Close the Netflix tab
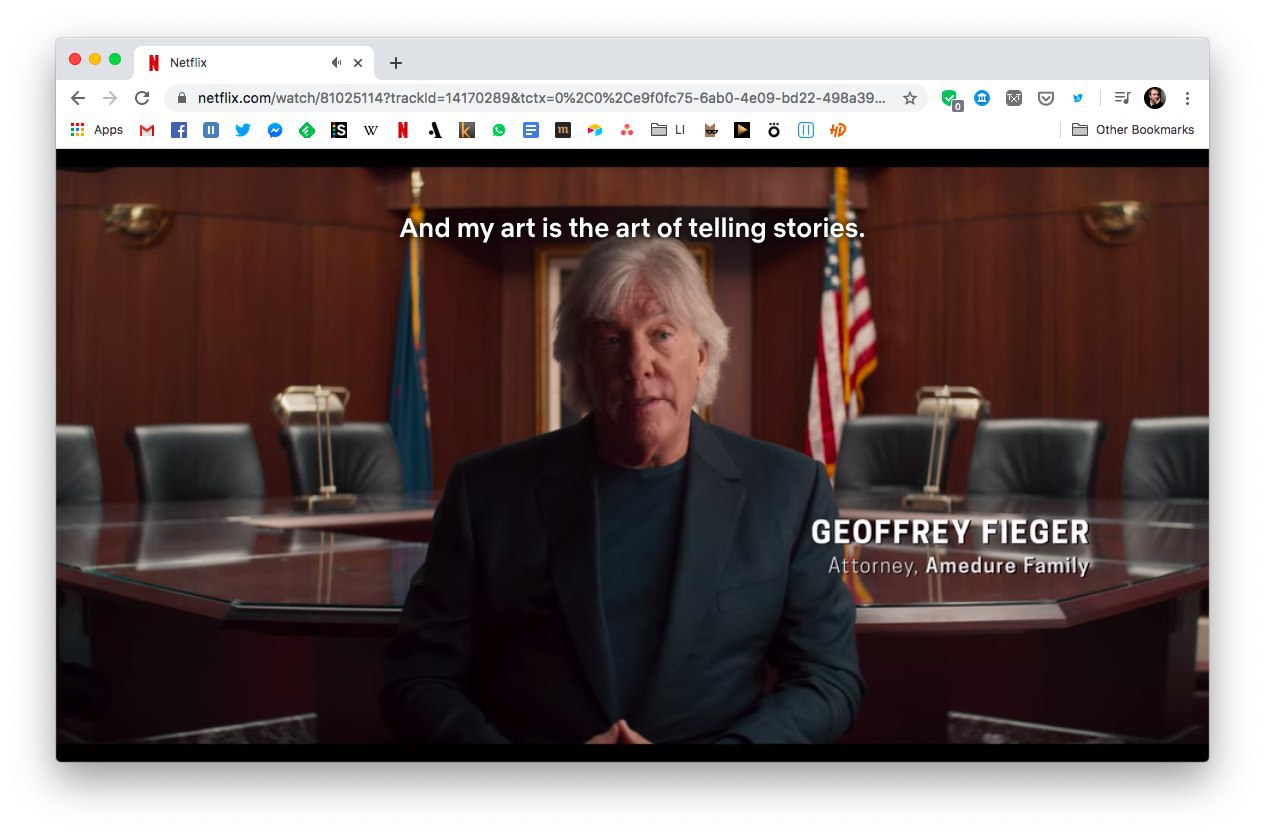Viewport: 1265px width, 836px height. pyautogui.click(x=358, y=63)
